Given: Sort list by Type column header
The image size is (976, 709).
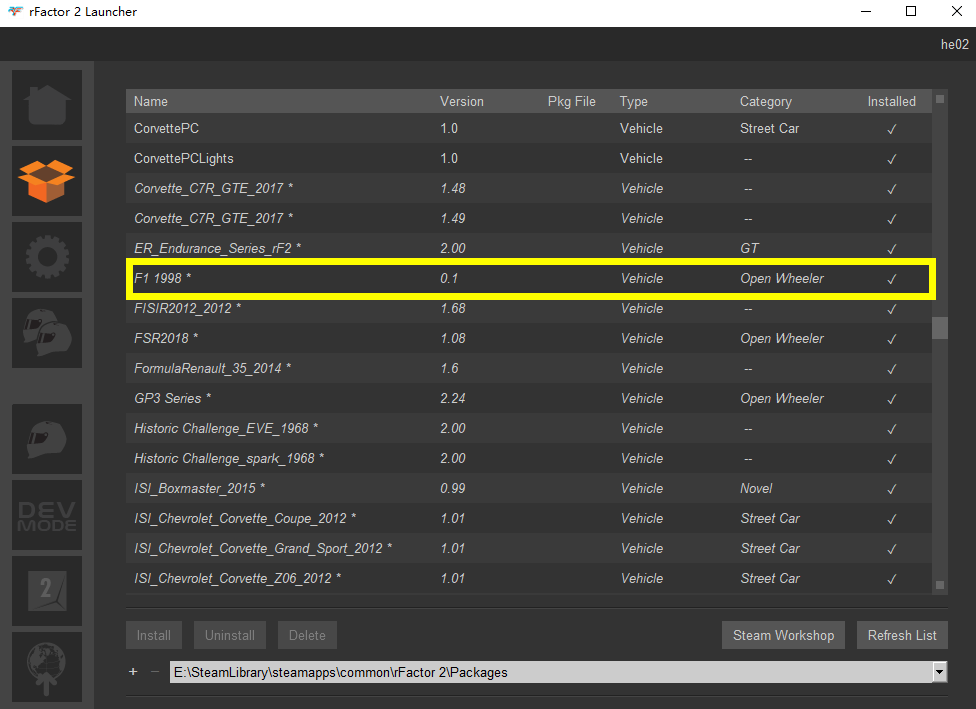Looking at the screenshot, I should click(x=634, y=101).
